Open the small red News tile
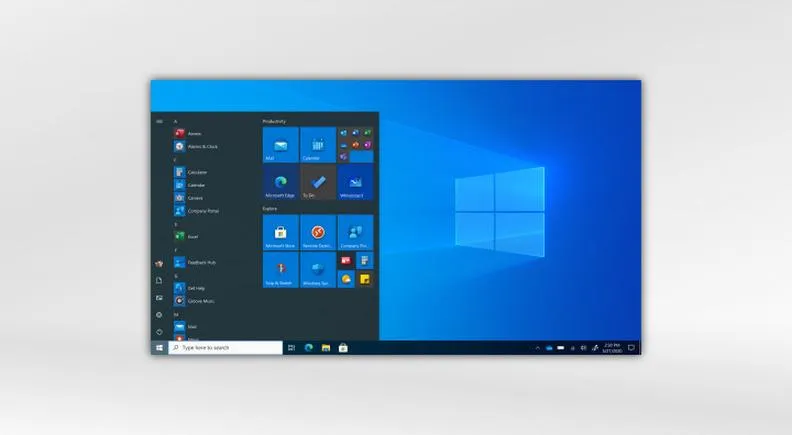Viewport: 792px width, 435px height. coord(346,261)
